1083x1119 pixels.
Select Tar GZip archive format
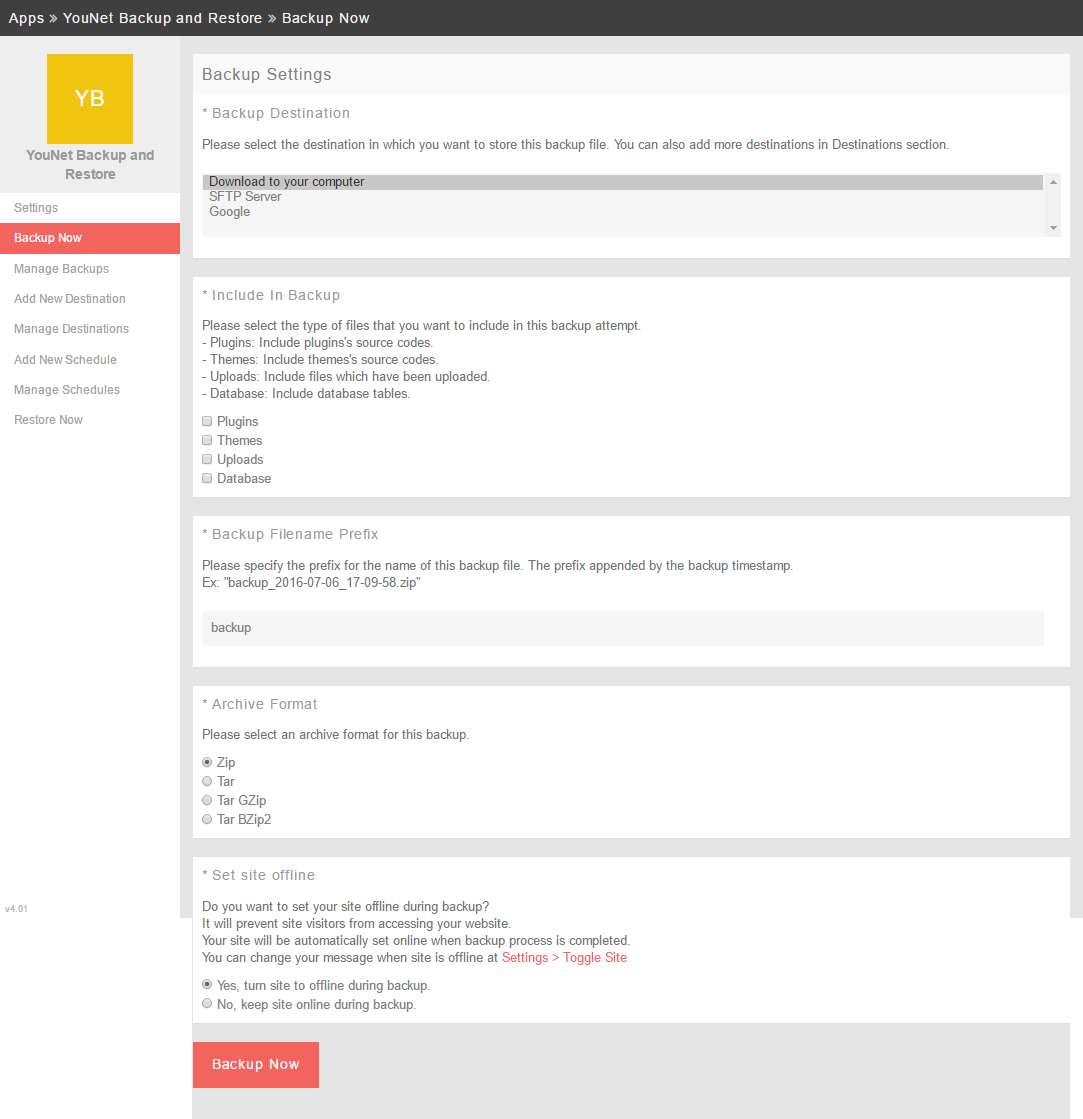coord(207,800)
